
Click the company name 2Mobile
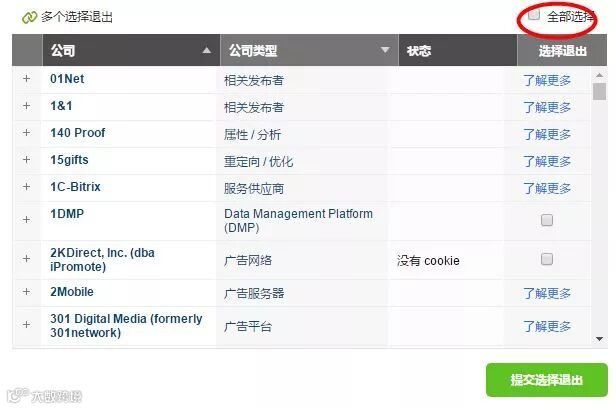(72, 292)
